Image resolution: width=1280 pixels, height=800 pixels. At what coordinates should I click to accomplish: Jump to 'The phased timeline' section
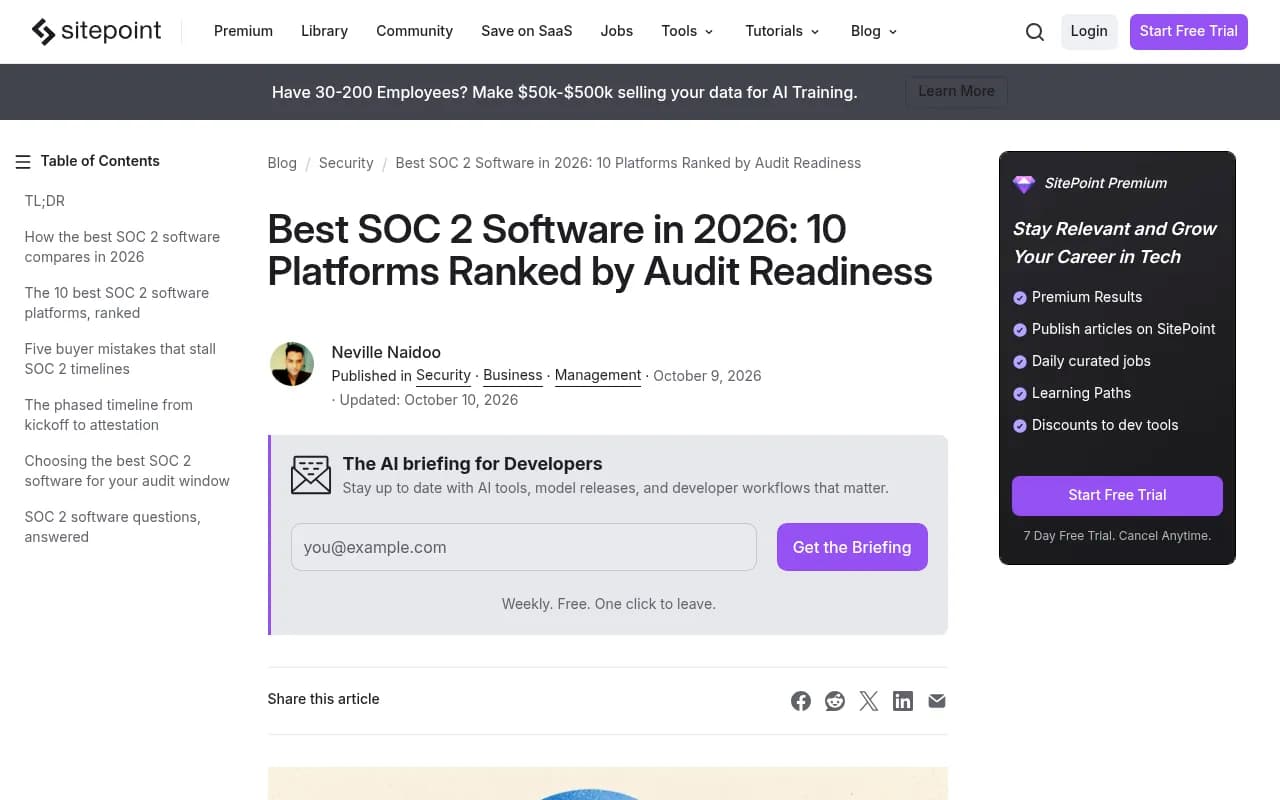click(x=109, y=415)
